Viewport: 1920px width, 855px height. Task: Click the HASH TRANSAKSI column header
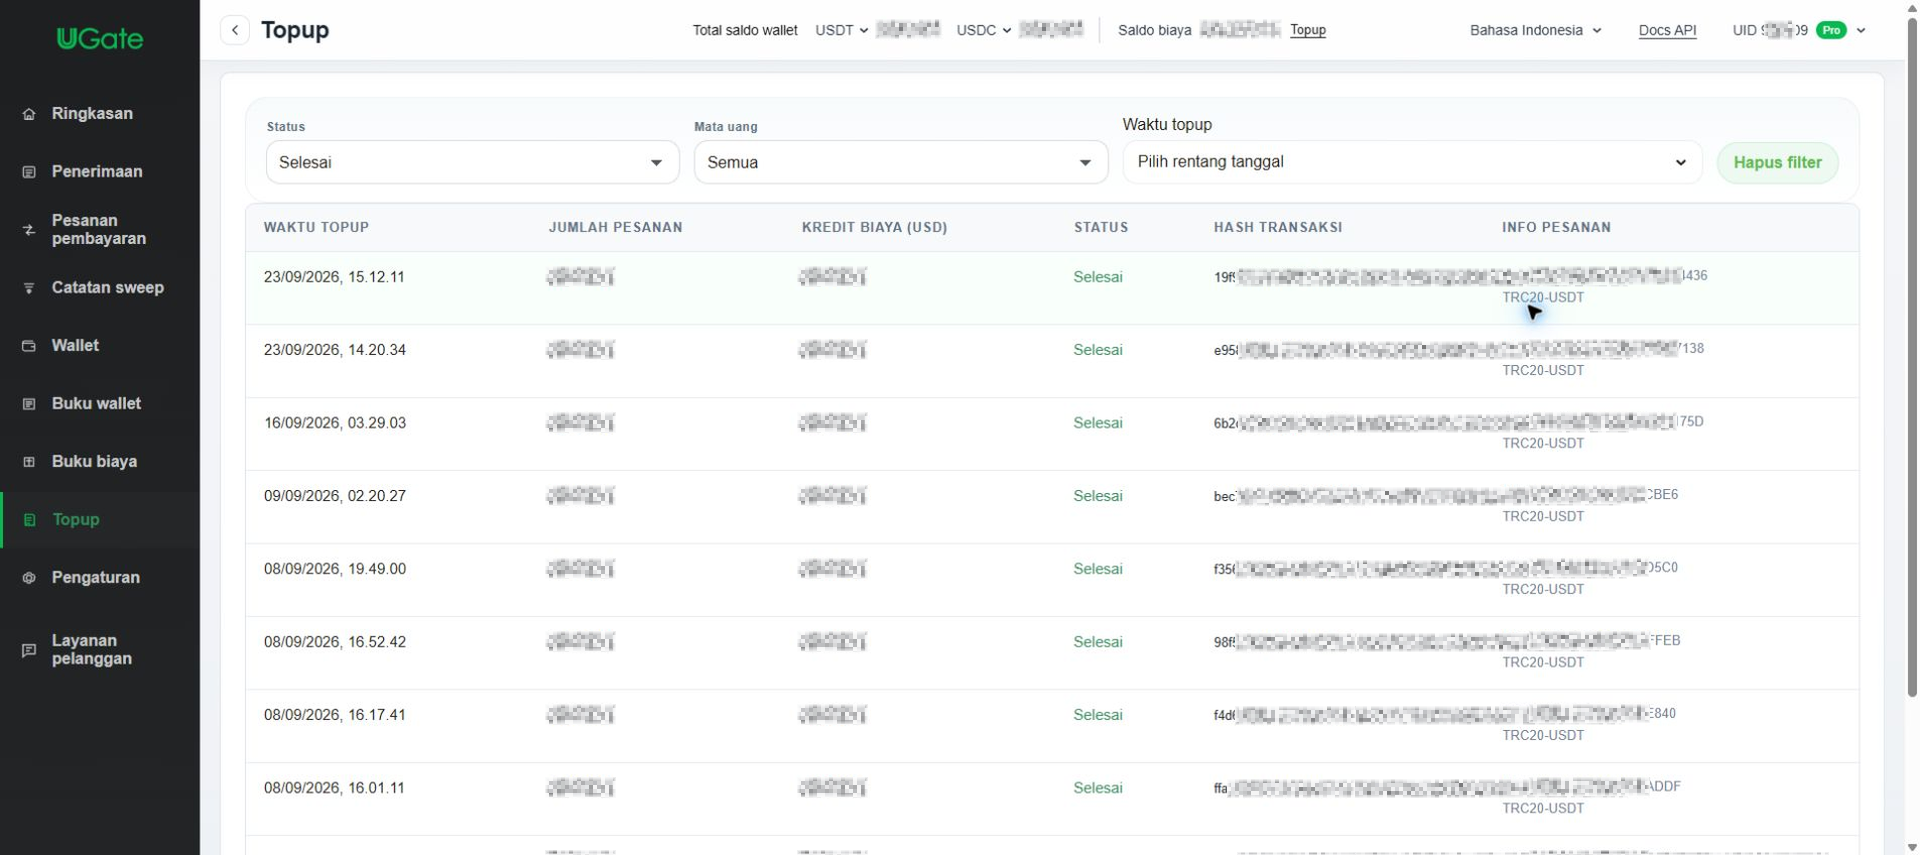click(x=1278, y=227)
